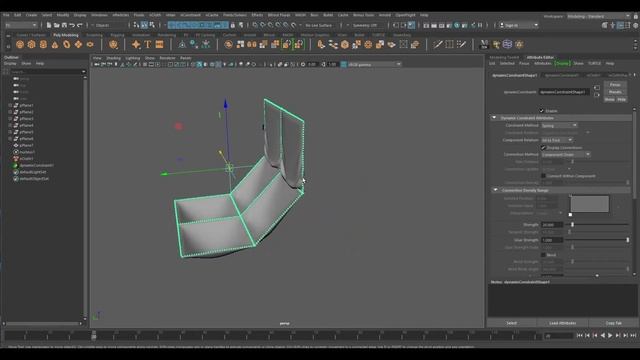
Task: Toggle the Bend checkbox
Action: coord(543,255)
